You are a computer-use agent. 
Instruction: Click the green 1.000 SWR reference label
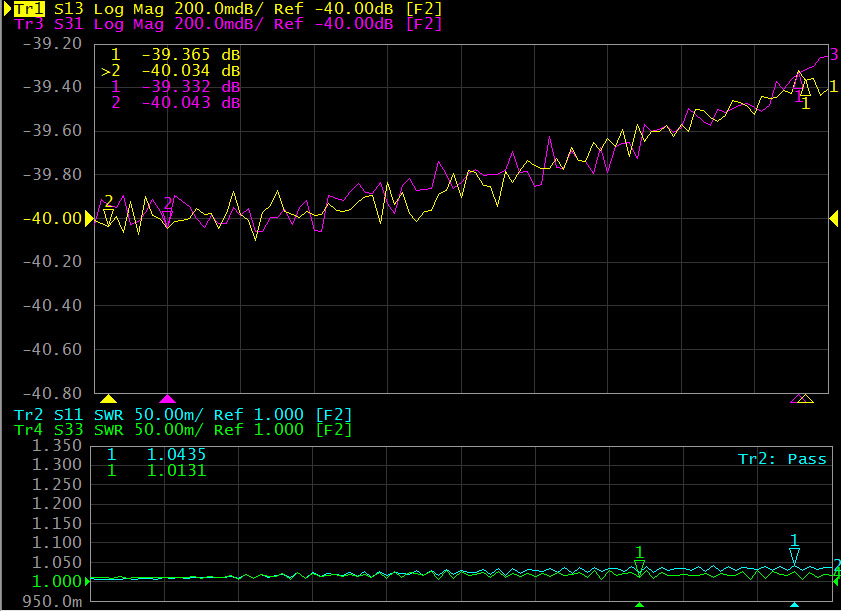point(57,582)
